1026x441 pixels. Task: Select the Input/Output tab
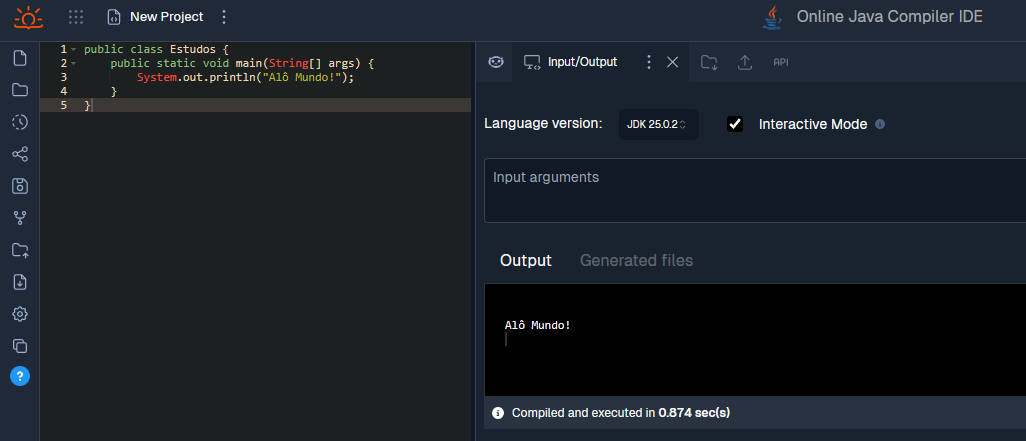(571, 62)
